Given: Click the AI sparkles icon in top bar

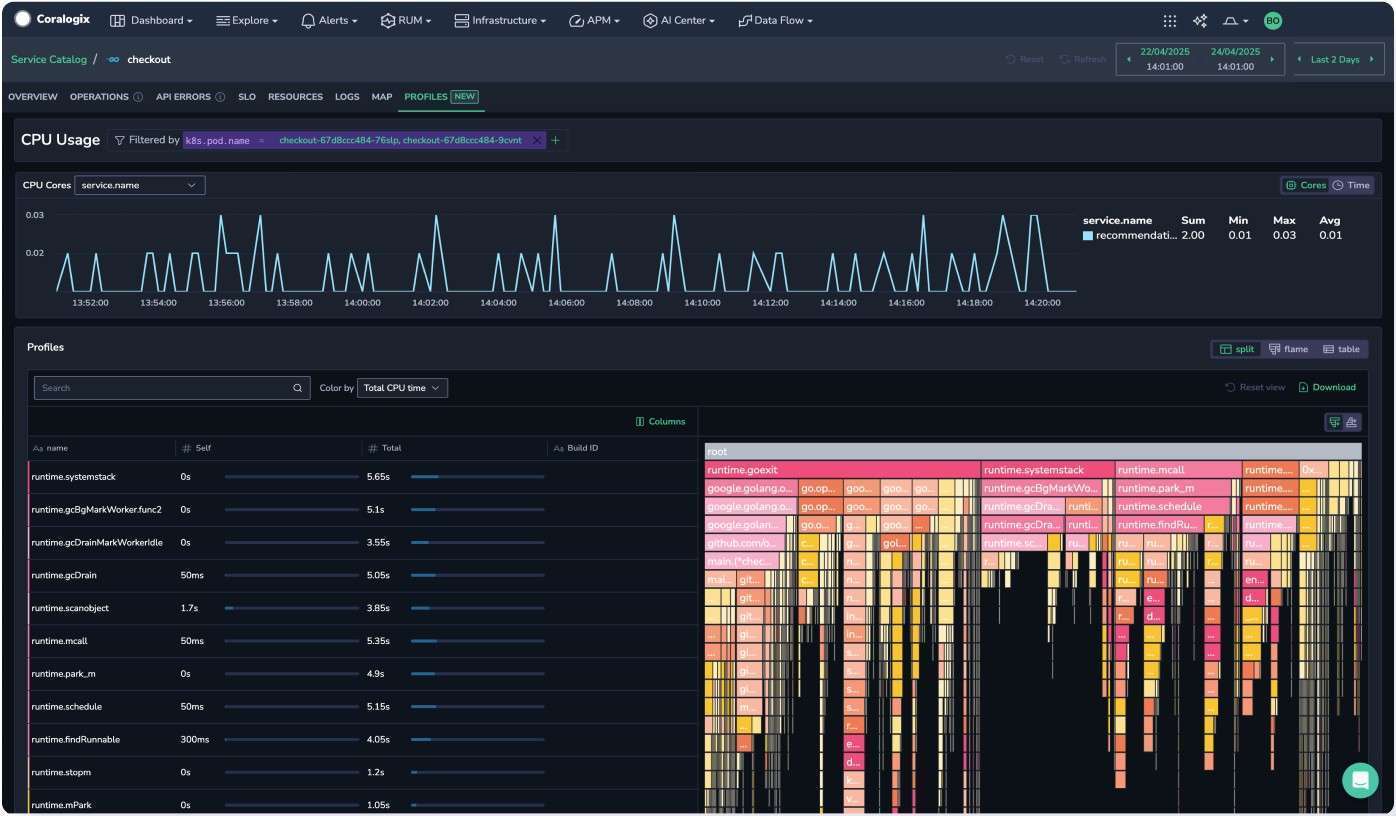Looking at the screenshot, I should (x=1200, y=20).
